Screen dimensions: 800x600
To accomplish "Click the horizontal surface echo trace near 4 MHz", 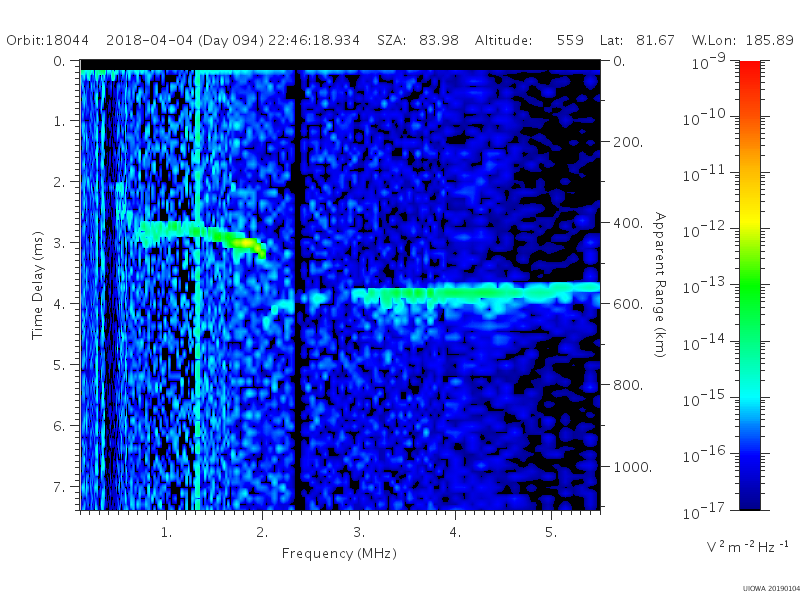I will (x=474, y=293).
